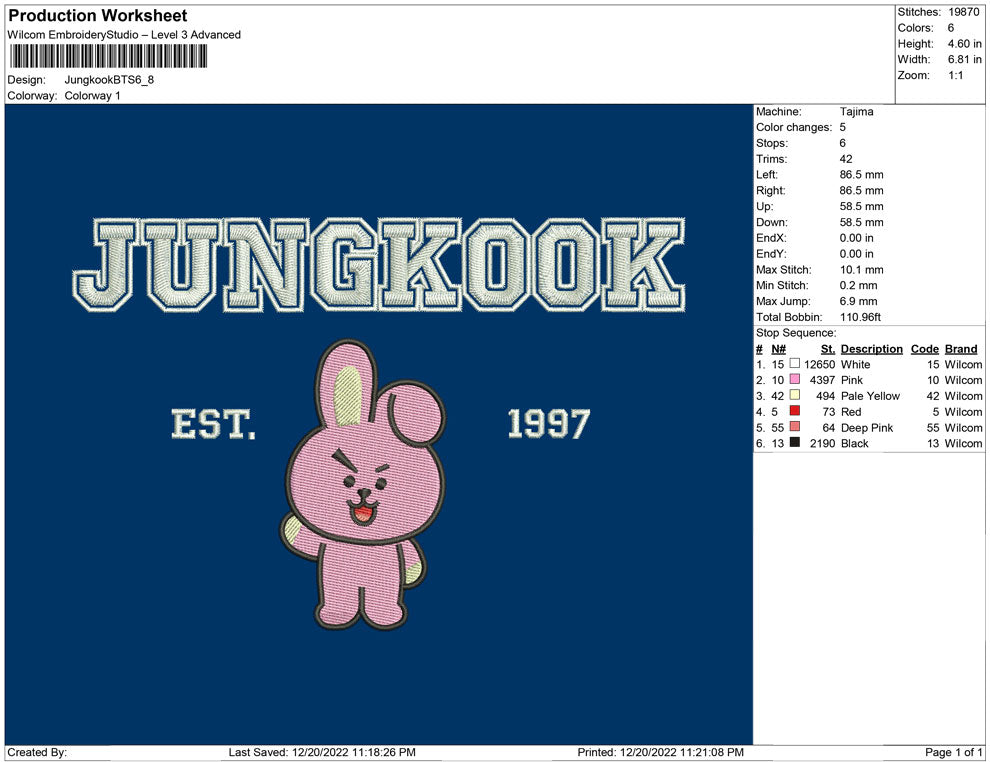Click the 'Colorway 1' value
The height and width of the screenshot is (762, 990).
pos(92,96)
